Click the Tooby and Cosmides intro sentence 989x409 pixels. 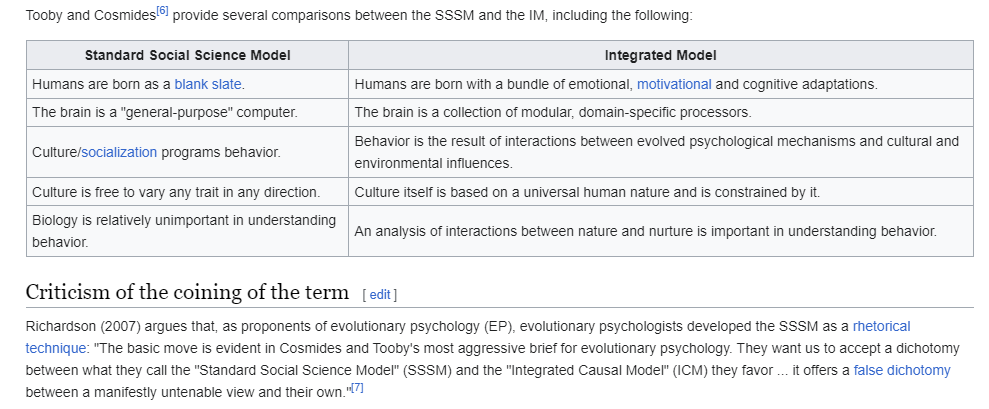pos(359,15)
